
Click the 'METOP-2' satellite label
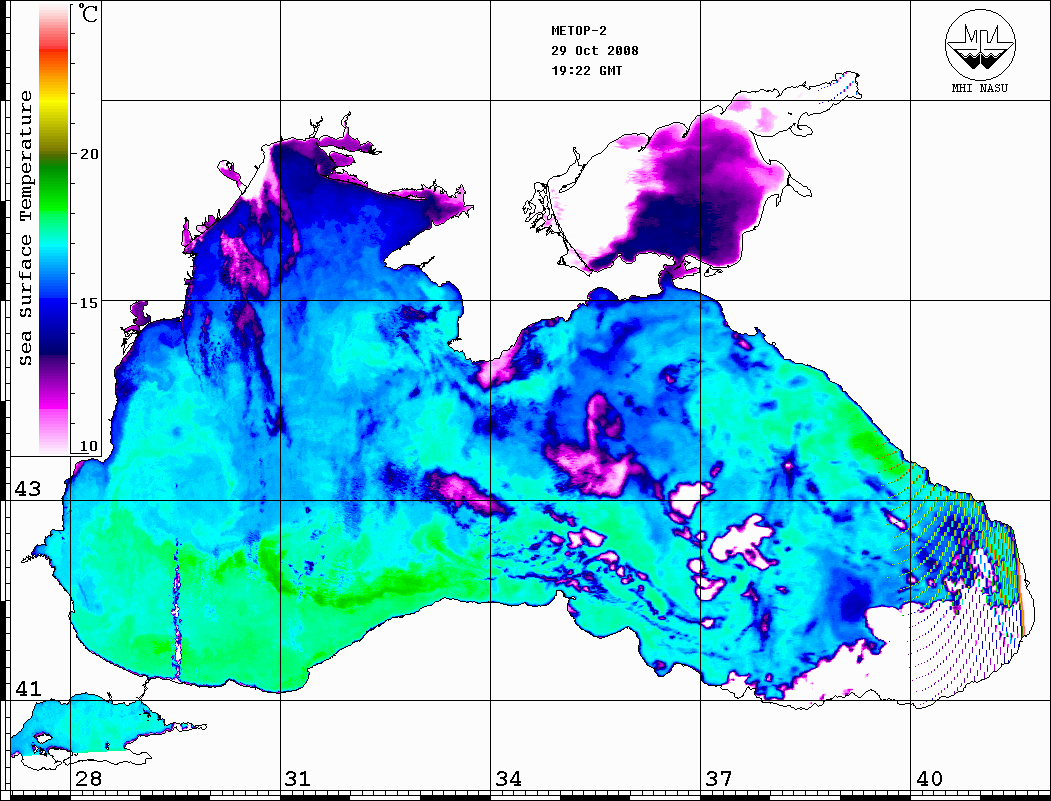click(579, 31)
